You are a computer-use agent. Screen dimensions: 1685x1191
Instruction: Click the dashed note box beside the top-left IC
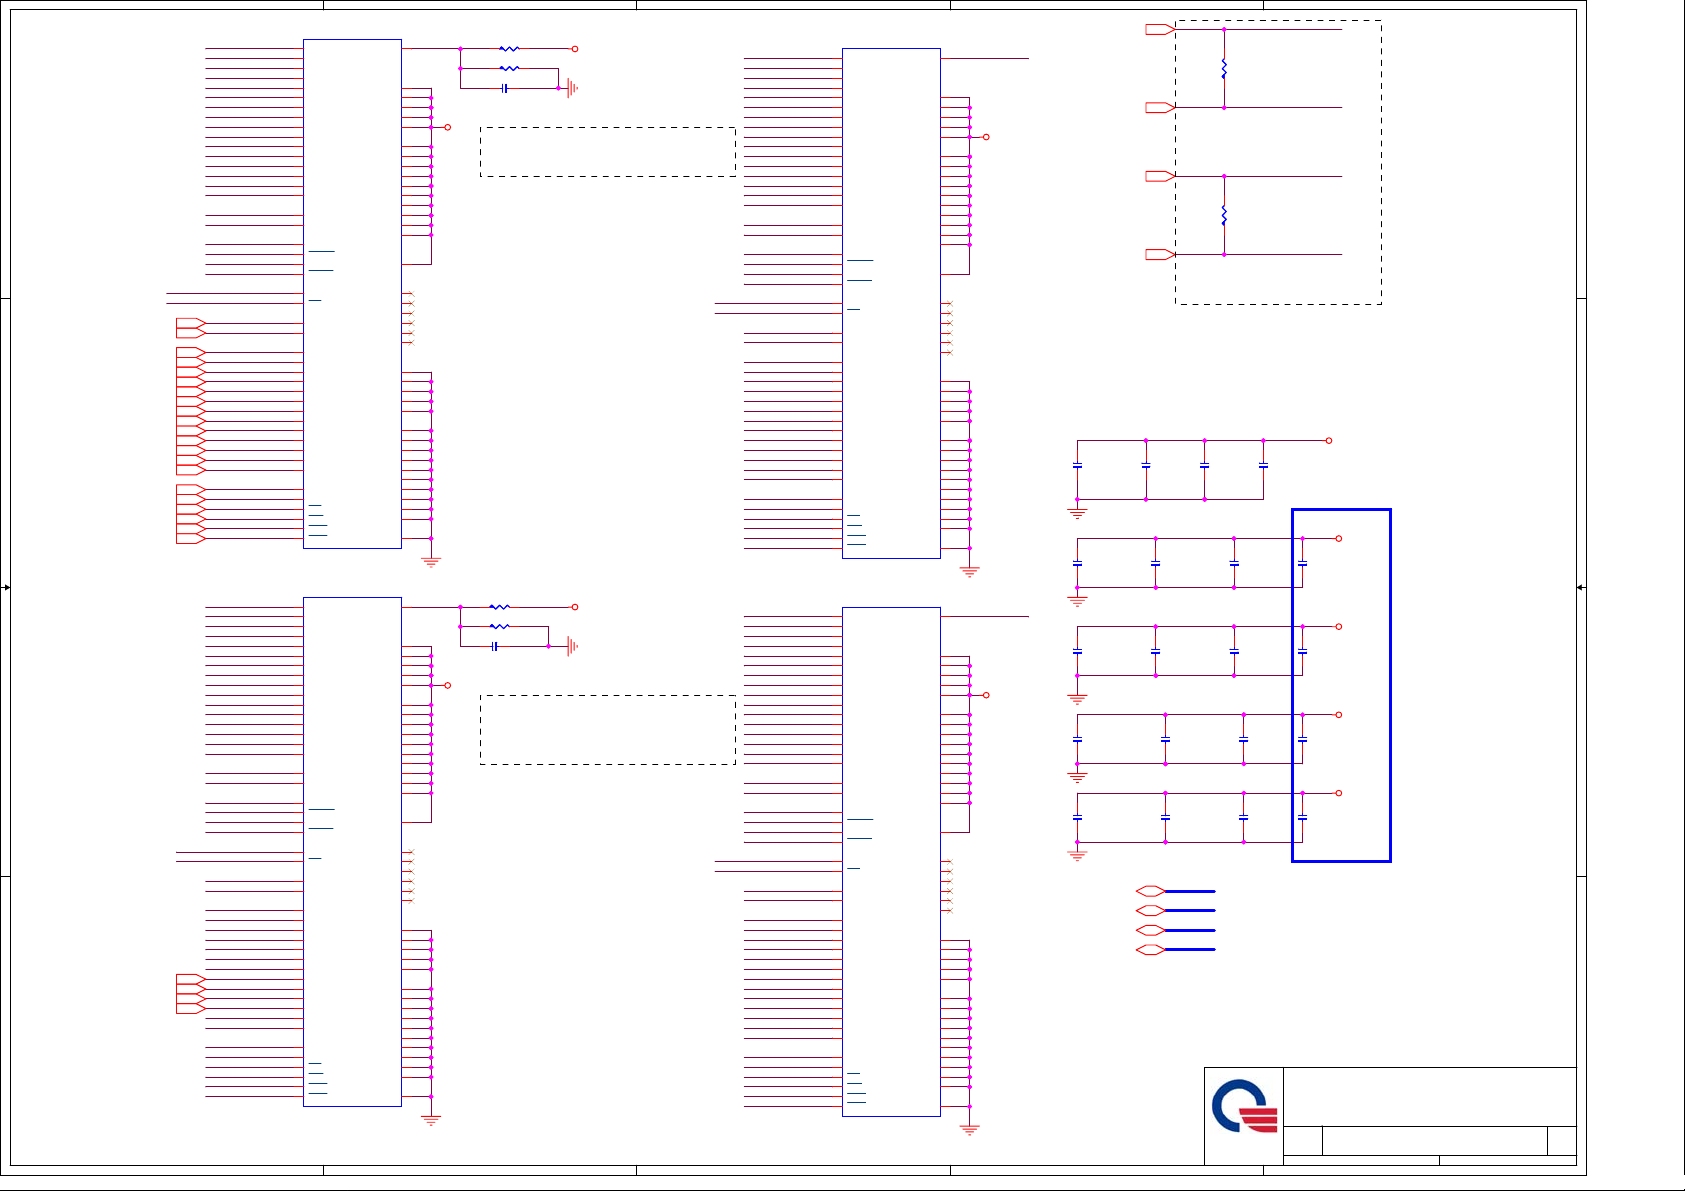click(x=608, y=152)
